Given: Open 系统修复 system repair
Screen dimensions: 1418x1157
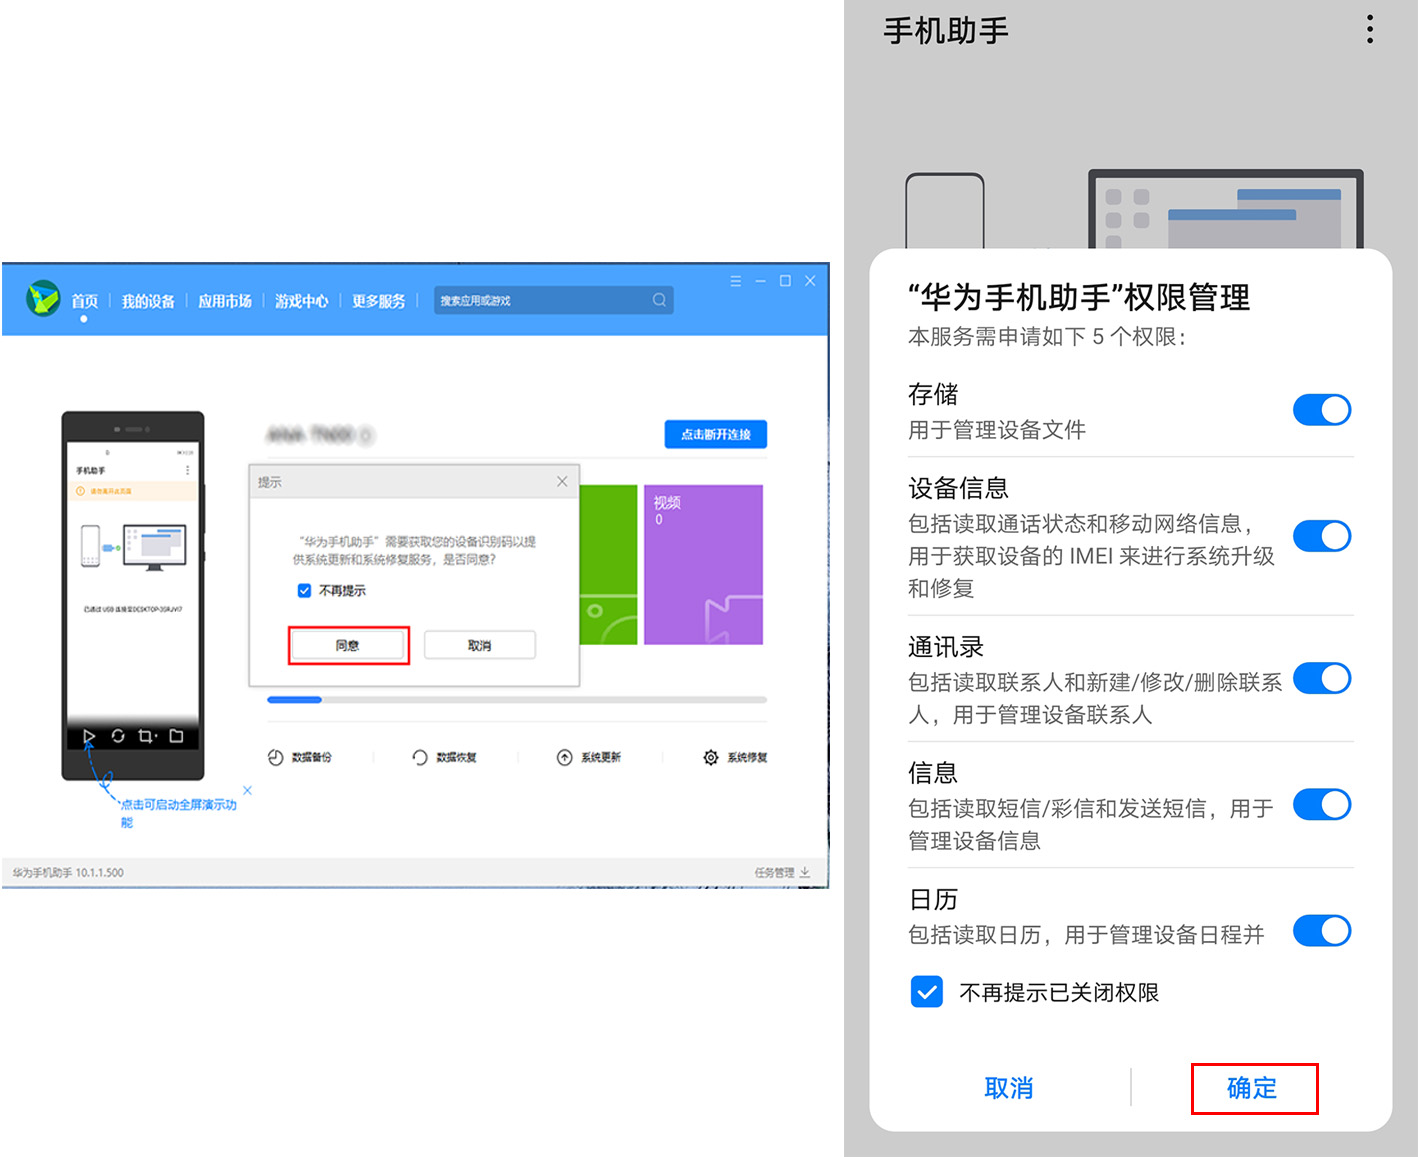Looking at the screenshot, I should (x=735, y=757).
